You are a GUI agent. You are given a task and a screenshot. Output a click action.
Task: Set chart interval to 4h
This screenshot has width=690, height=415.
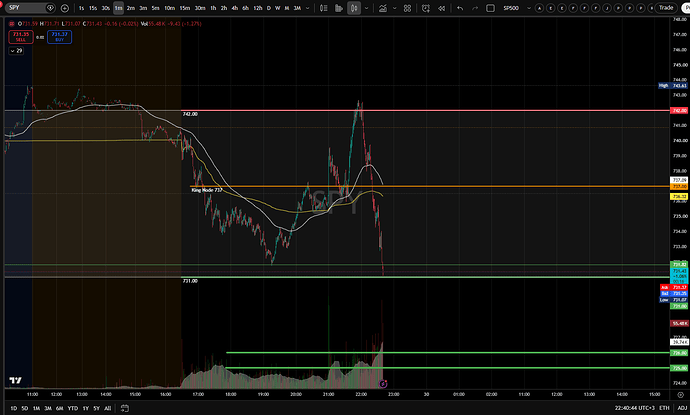(x=235, y=8)
